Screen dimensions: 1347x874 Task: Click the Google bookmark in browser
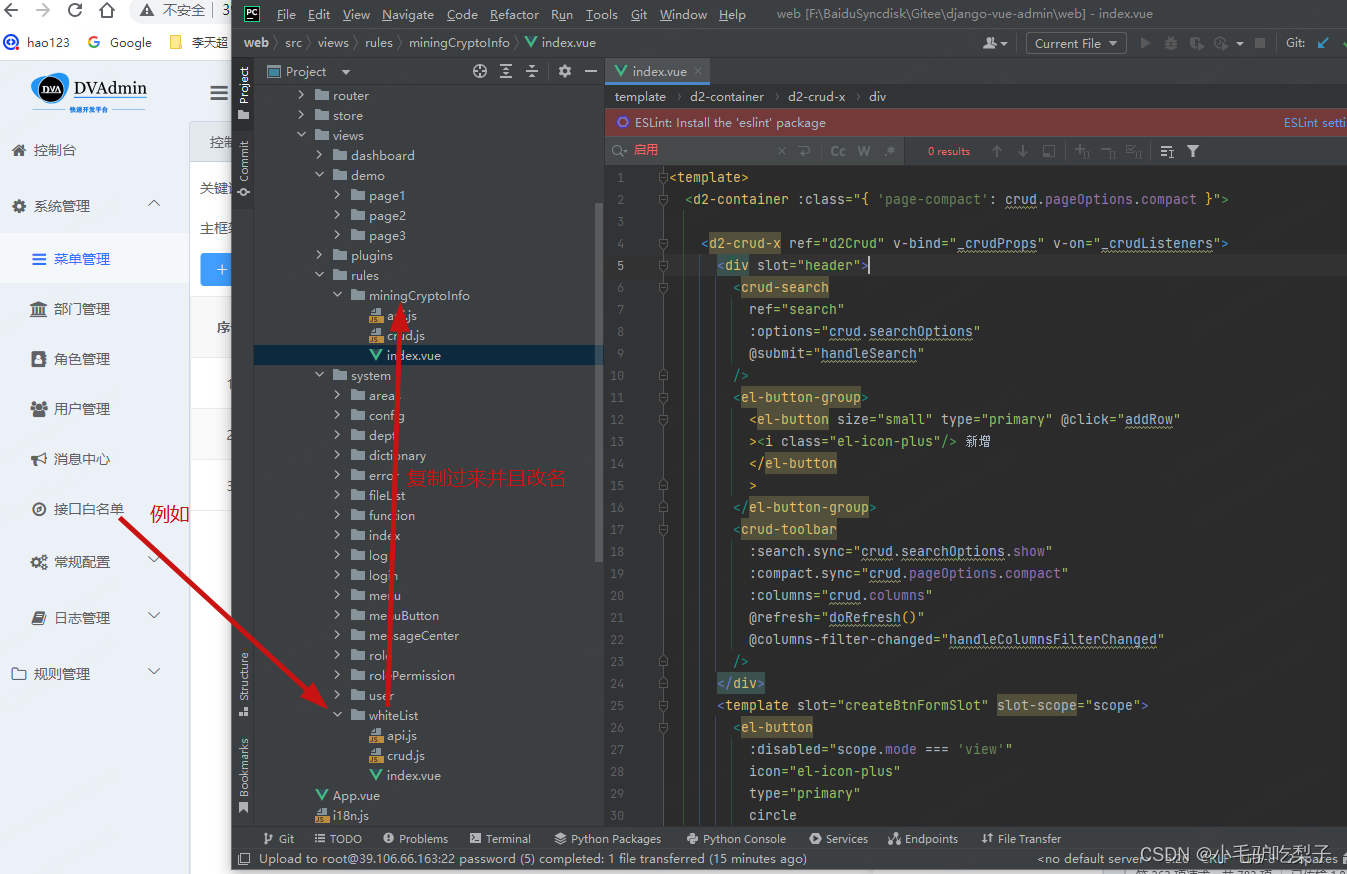(x=120, y=42)
